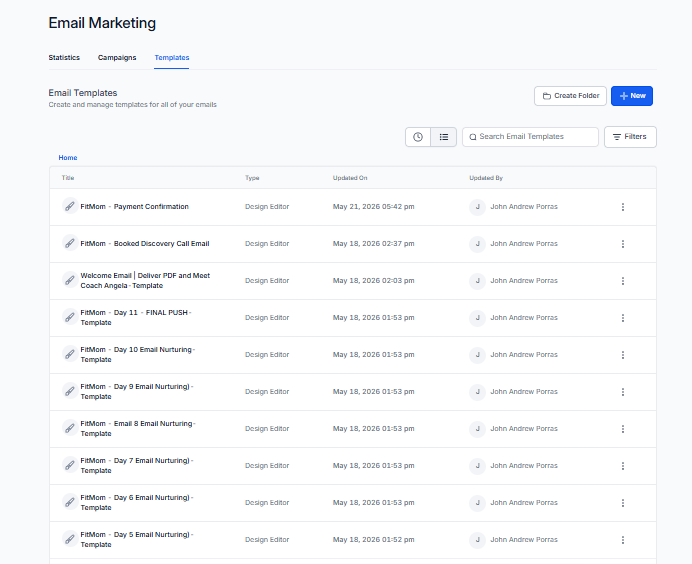
Task: Open the Filters panel
Action: 630,137
